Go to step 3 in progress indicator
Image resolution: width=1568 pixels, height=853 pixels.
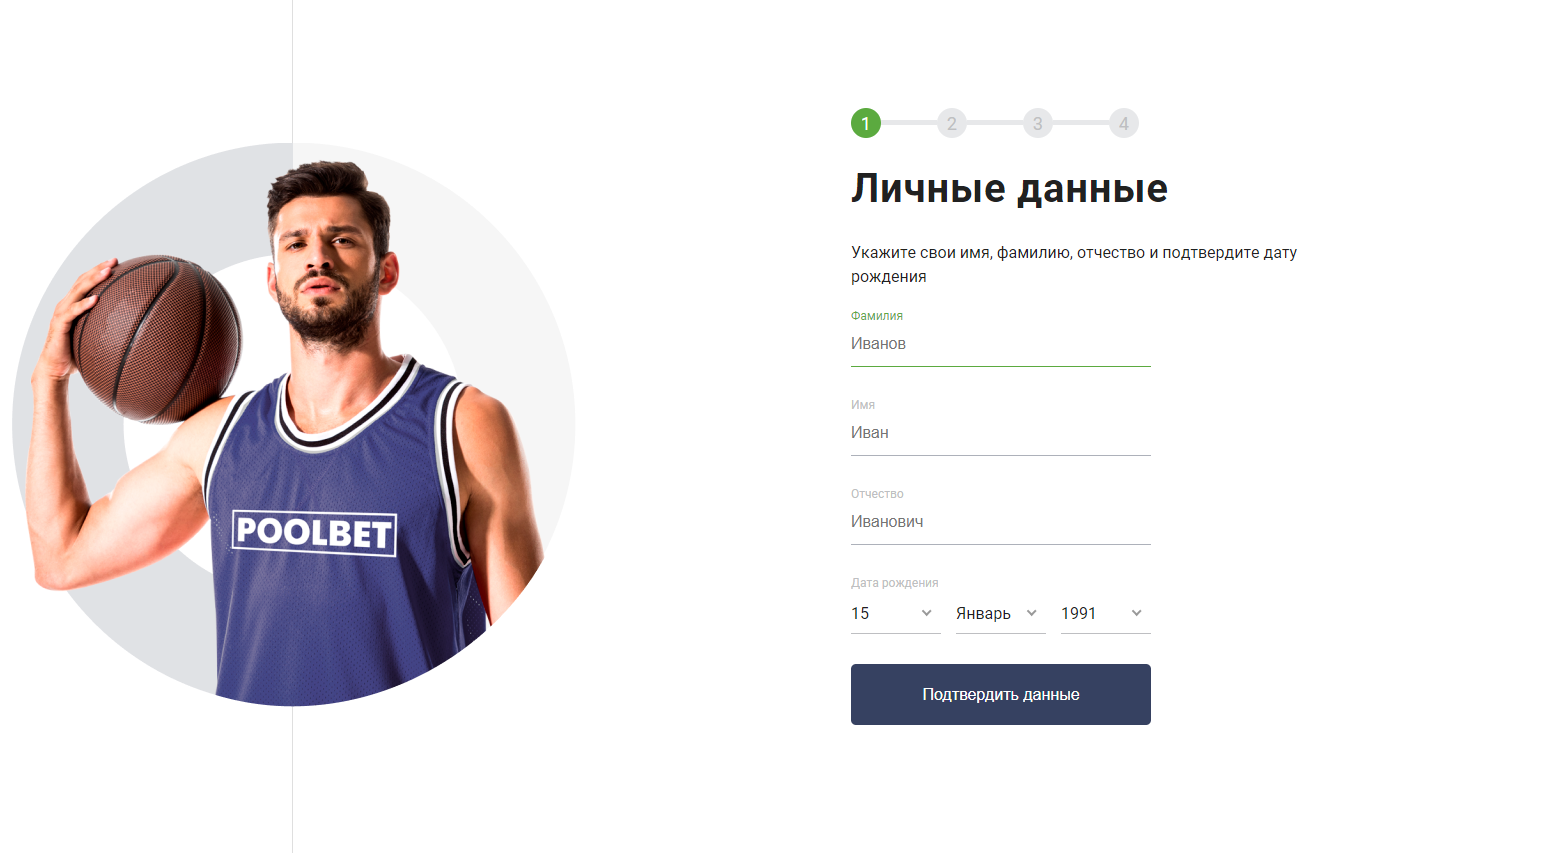point(1038,123)
